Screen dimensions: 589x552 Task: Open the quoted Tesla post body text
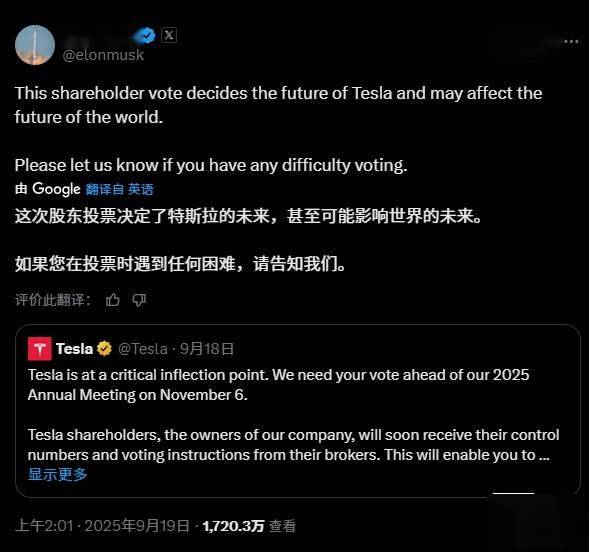point(293,415)
